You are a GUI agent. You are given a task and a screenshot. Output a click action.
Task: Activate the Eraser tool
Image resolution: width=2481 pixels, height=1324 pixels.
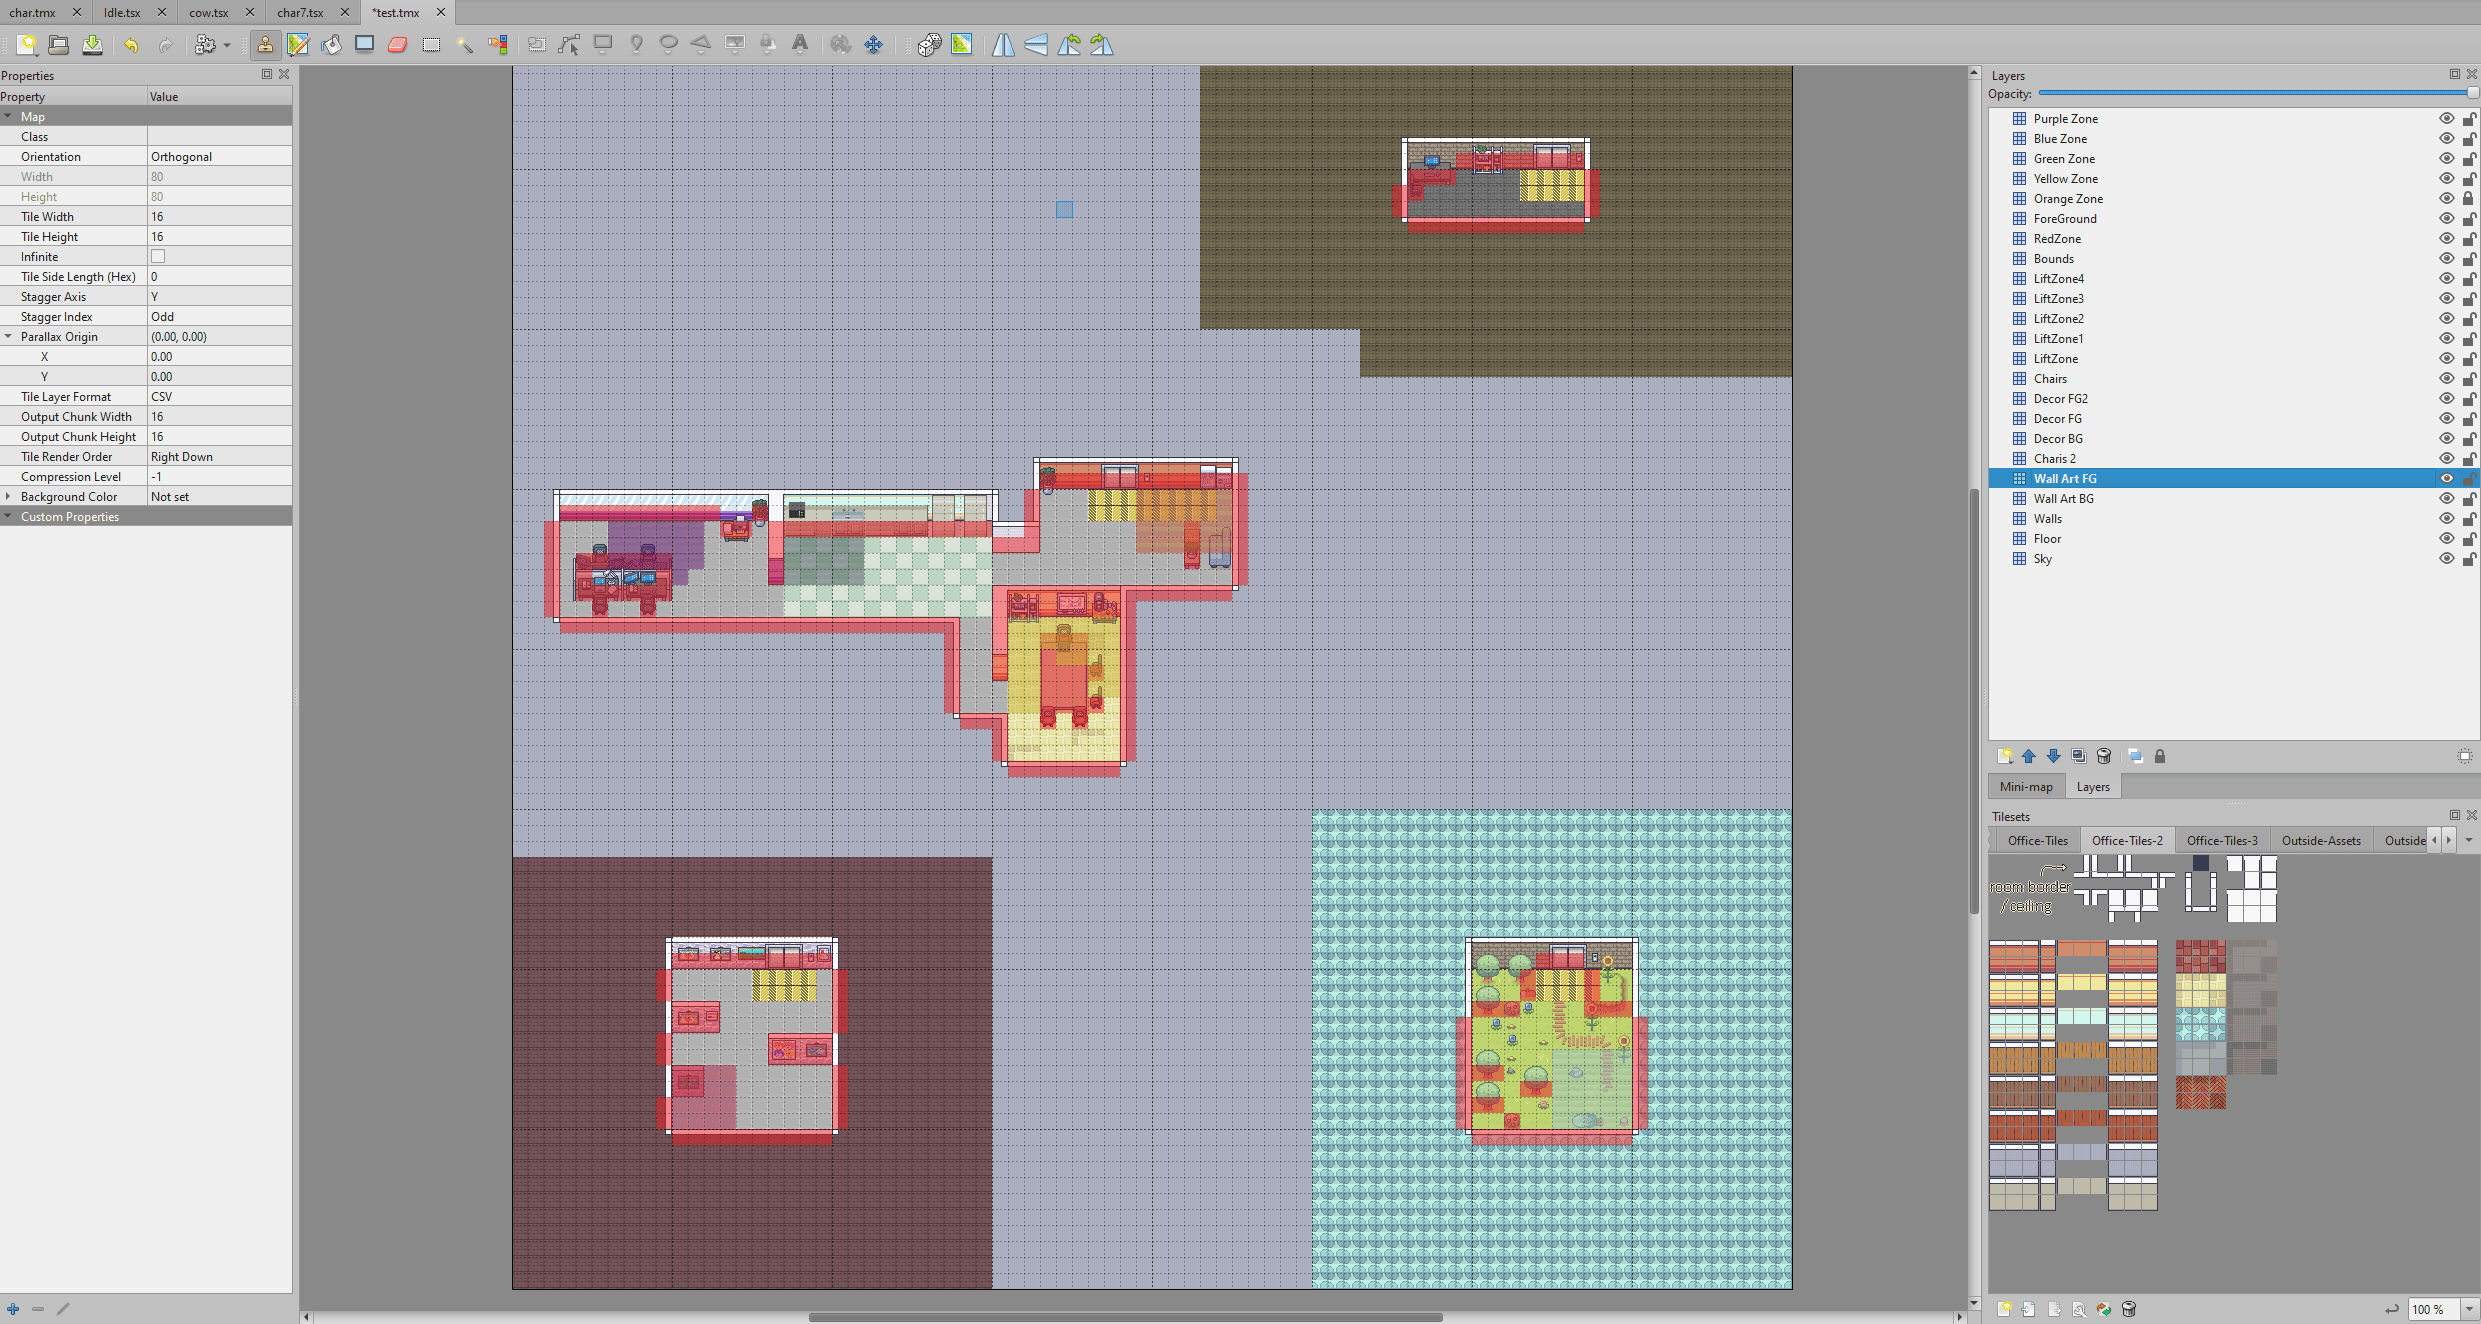click(x=398, y=45)
